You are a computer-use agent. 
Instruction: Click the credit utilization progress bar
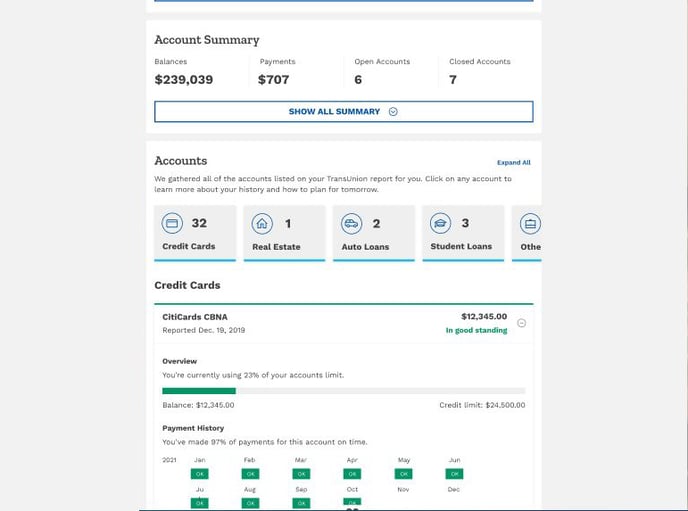click(x=344, y=391)
